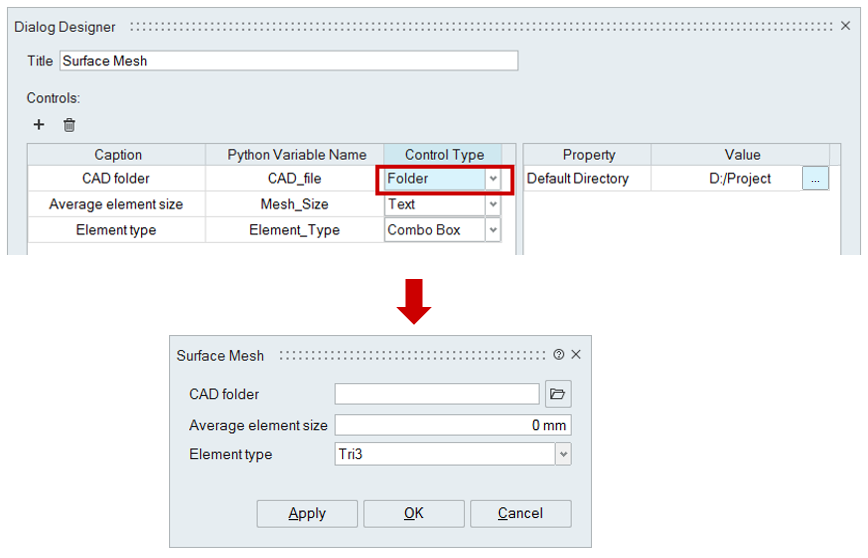
Task: Click the trash icon to delete control
Action: pyautogui.click(x=69, y=125)
